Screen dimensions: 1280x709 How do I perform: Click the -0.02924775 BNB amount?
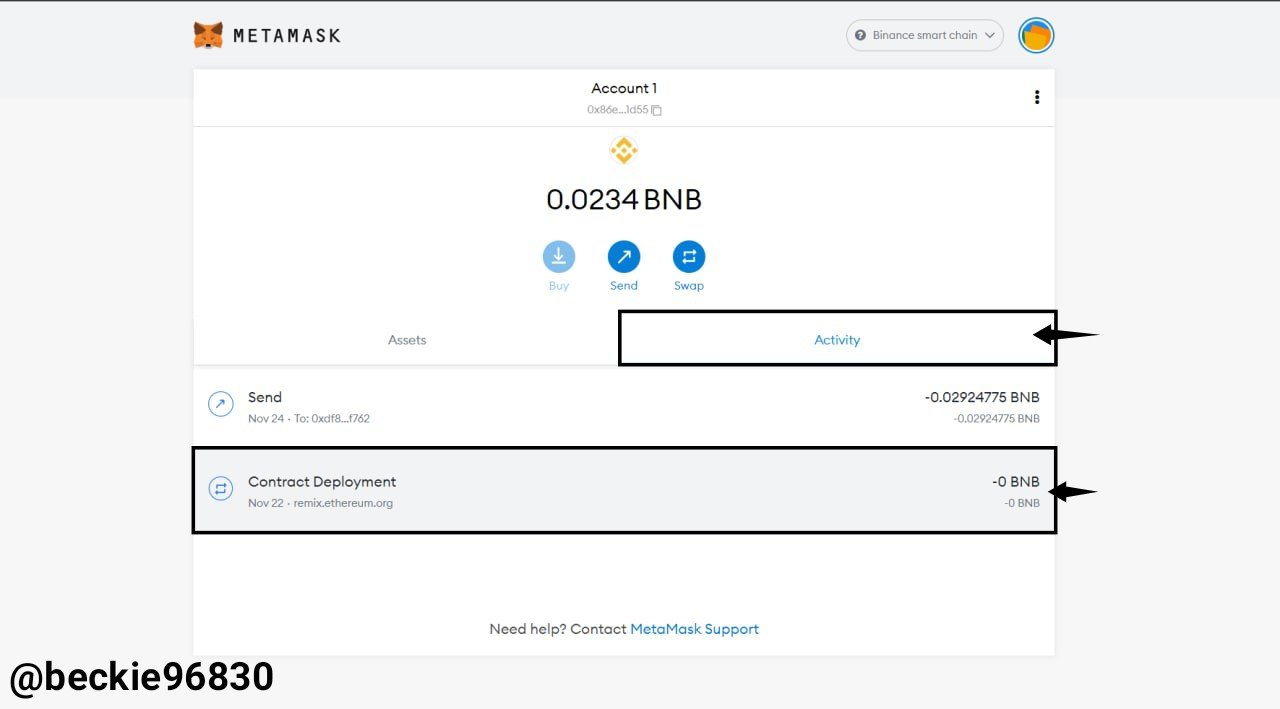tap(982, 397)
